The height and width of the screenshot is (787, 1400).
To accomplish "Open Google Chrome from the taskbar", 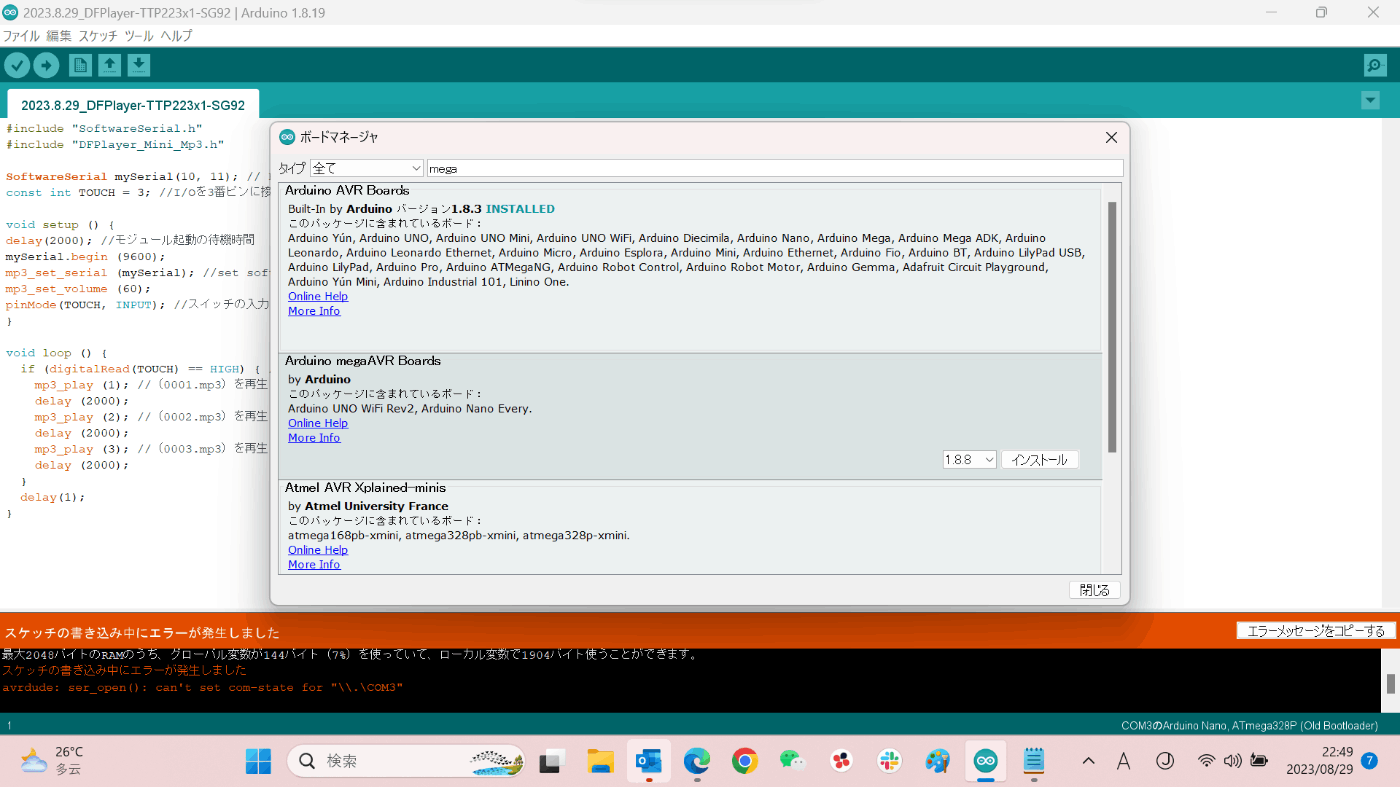I will pos(744,761).
